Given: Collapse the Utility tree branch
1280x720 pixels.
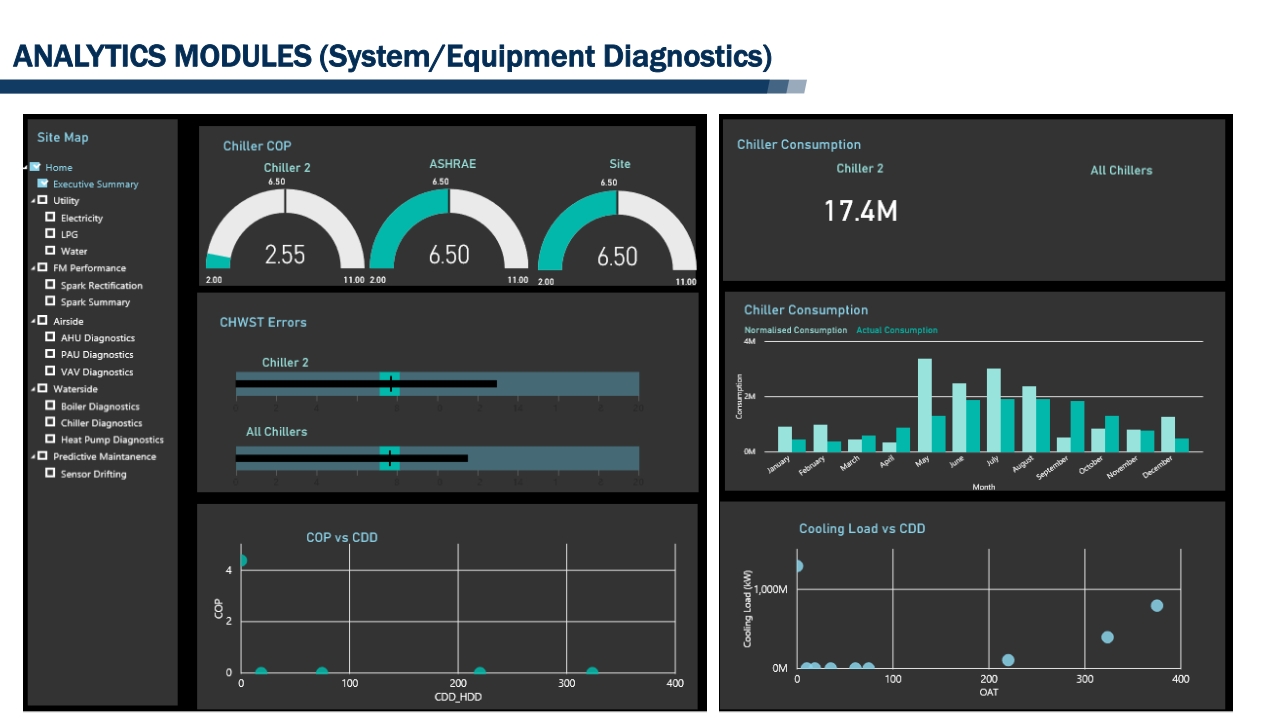Looking at the screenshot, I should [31, 200].
